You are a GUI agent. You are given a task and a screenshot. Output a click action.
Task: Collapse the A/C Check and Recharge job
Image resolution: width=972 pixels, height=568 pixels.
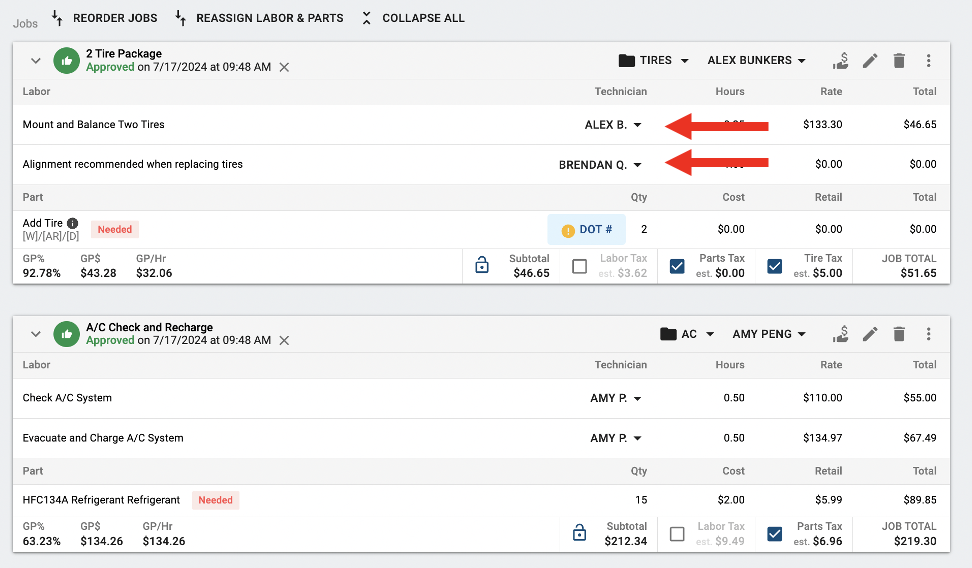(36, 334)
